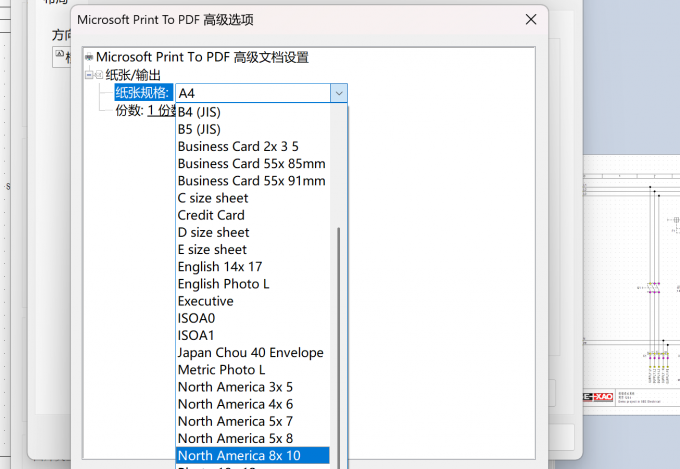Choose ISOA0 paper size
This screenshot has height=469, width=680.
click(x=253, y=318)
